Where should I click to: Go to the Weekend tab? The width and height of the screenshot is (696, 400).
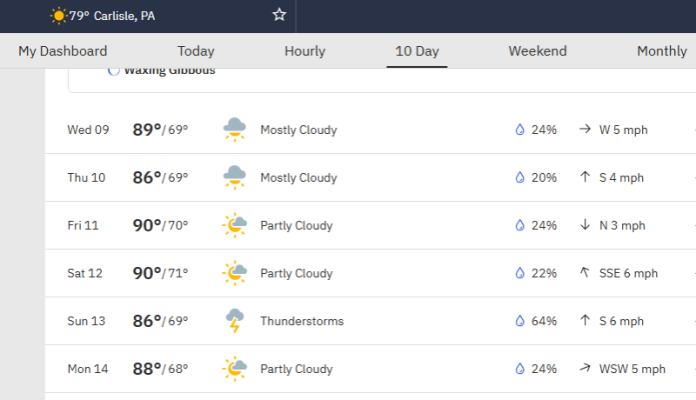tap(538, 51)
